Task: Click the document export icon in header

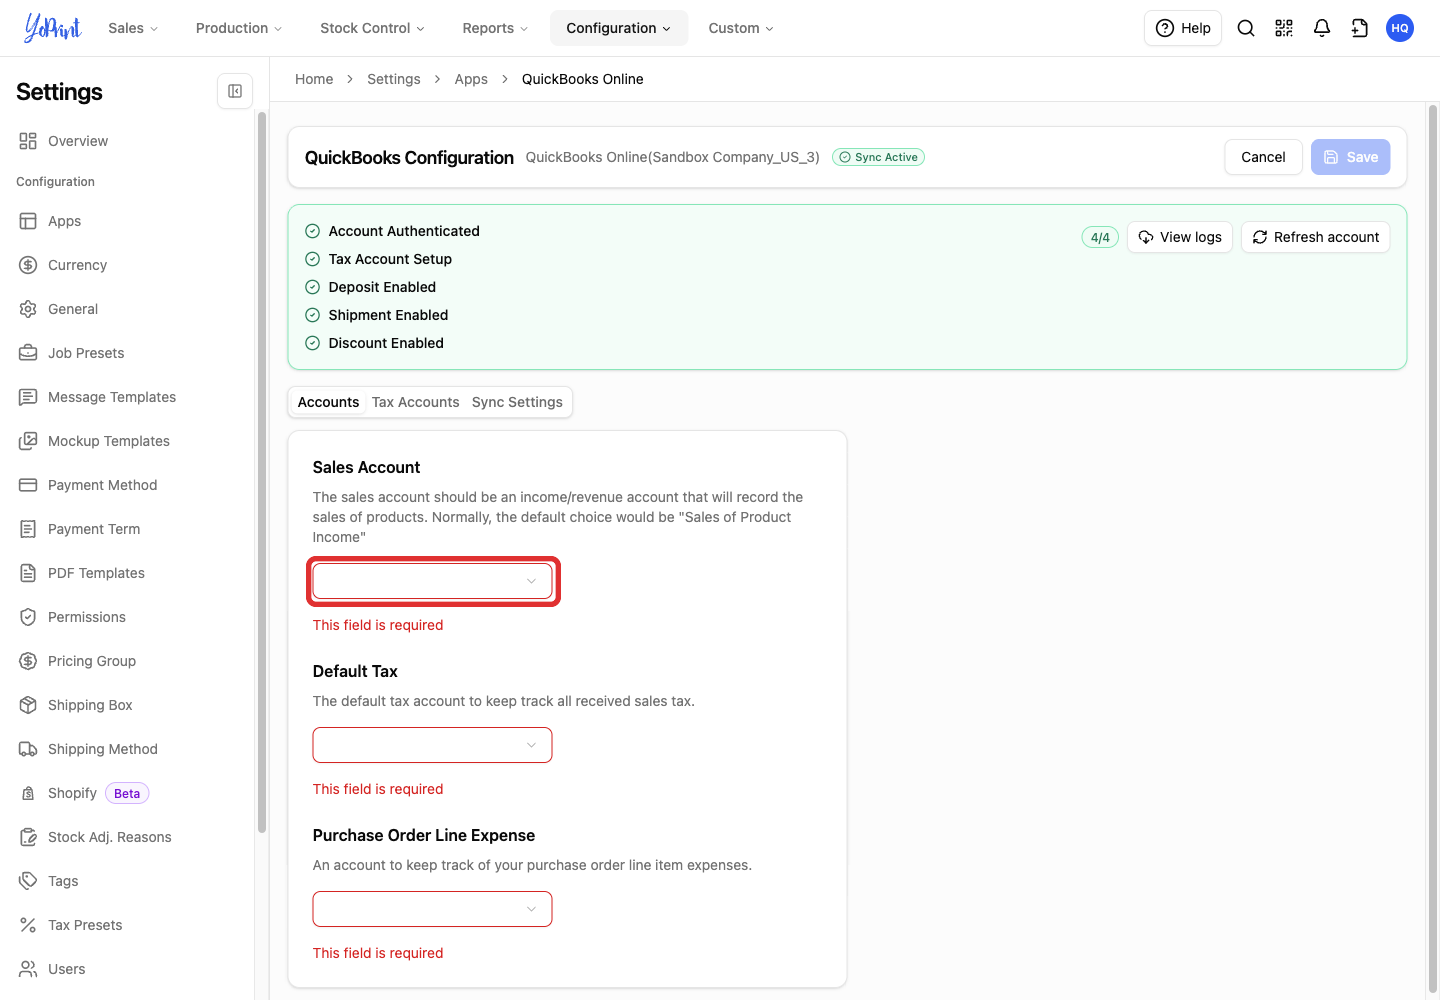Action: pyautogui.click(x=1360, y=28)
